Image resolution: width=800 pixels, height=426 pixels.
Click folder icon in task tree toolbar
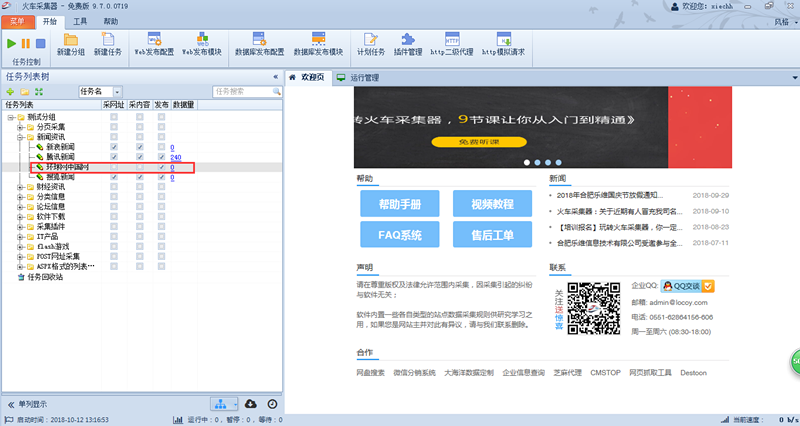tap(24, 92)
